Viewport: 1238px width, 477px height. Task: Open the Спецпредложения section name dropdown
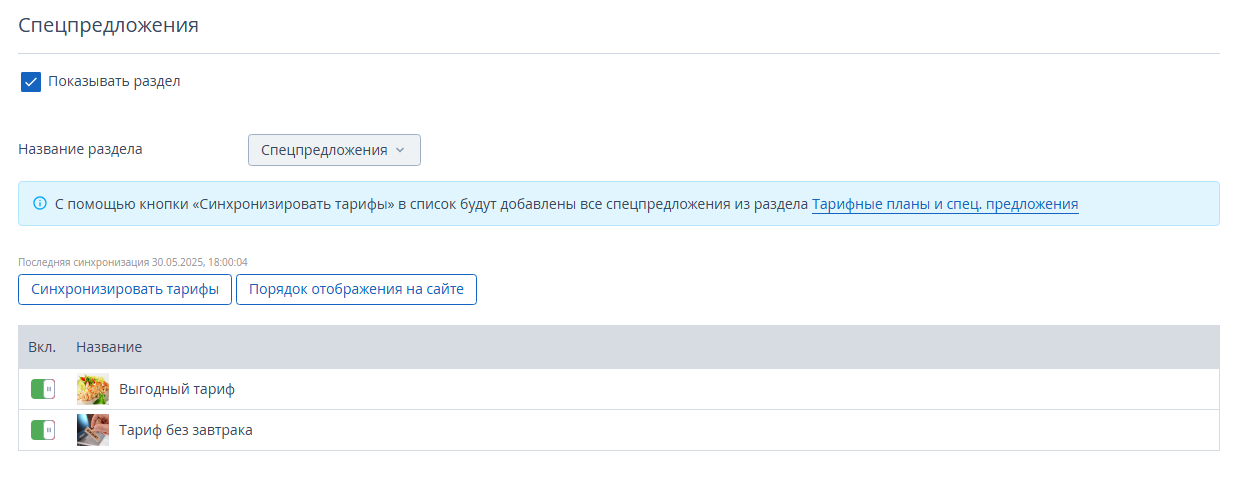click(334, 150)
